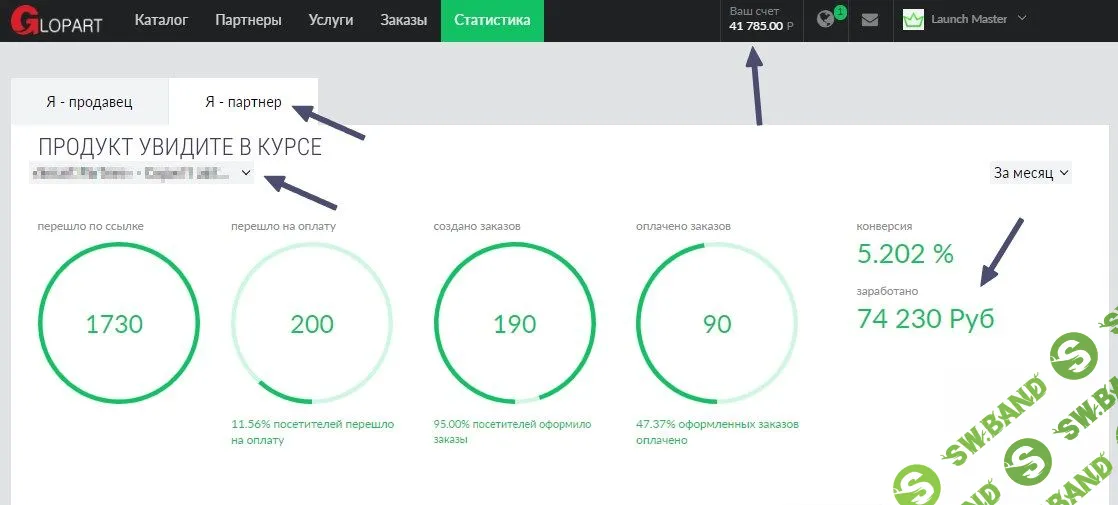The width and height of the screenshot is (1118, 505).
Task: Click the label создано заказов
Action: [477, 226]
